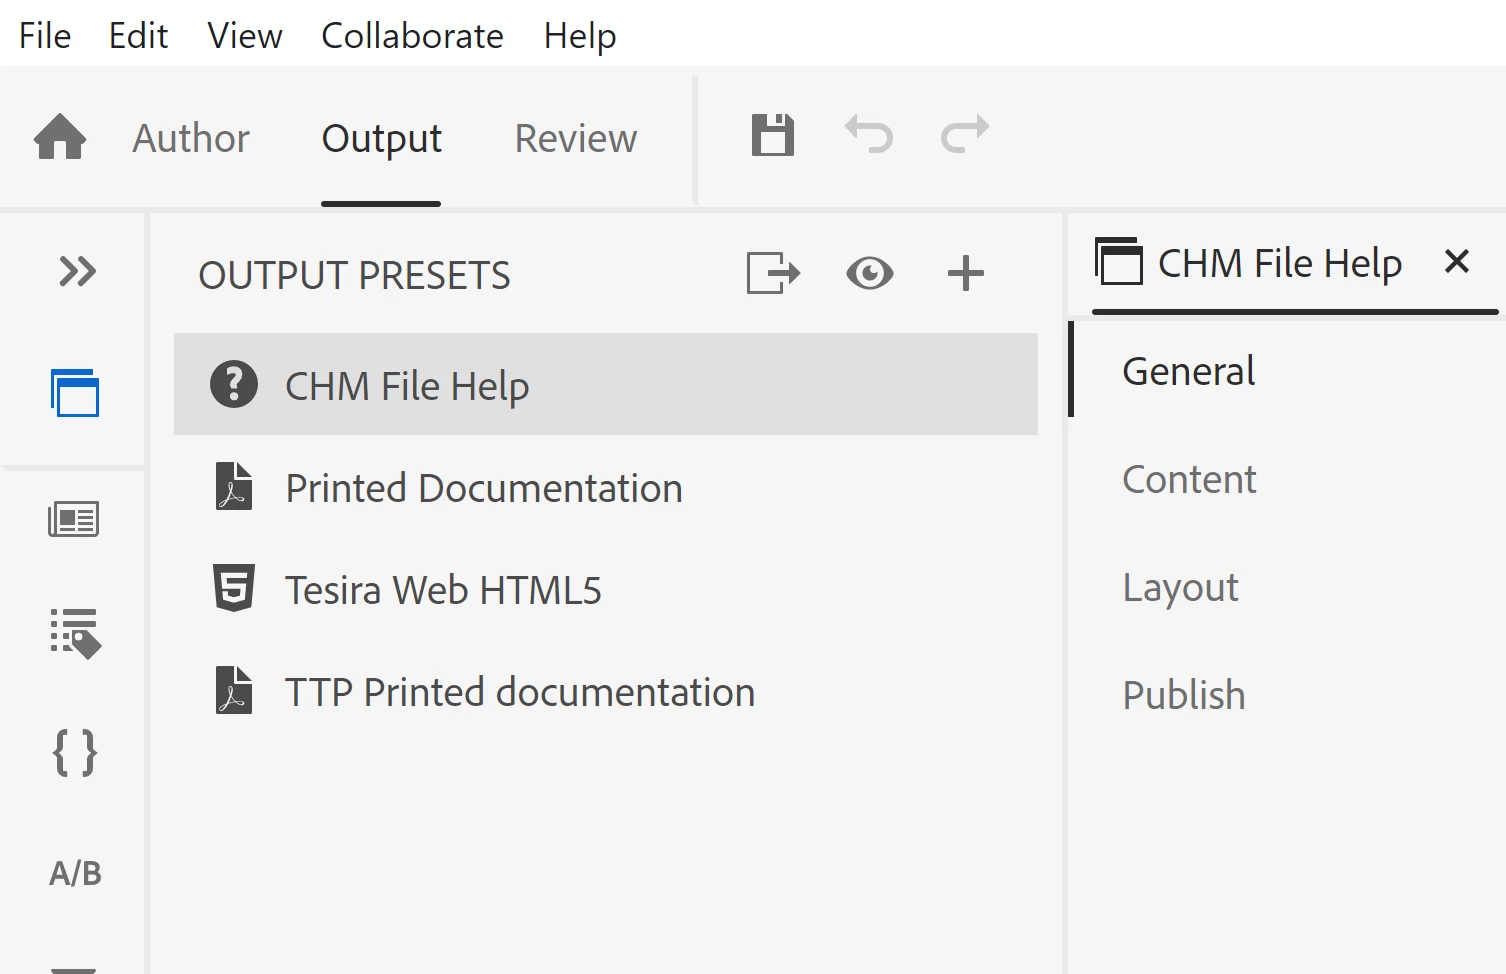Add a new output preset
This screenshot has height=974, width=1506.
click(965, 273)
